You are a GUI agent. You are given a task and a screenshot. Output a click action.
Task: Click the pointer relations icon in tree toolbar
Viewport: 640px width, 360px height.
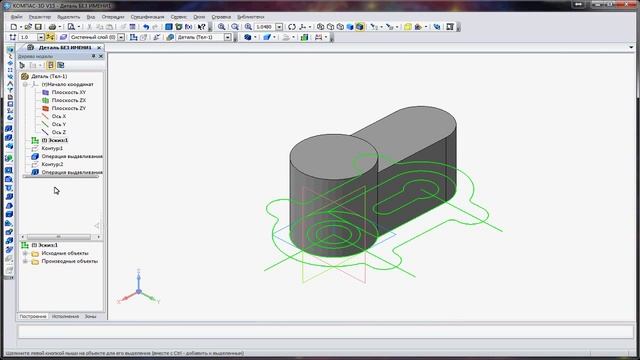pyautogui.click(x=22, y=65)
